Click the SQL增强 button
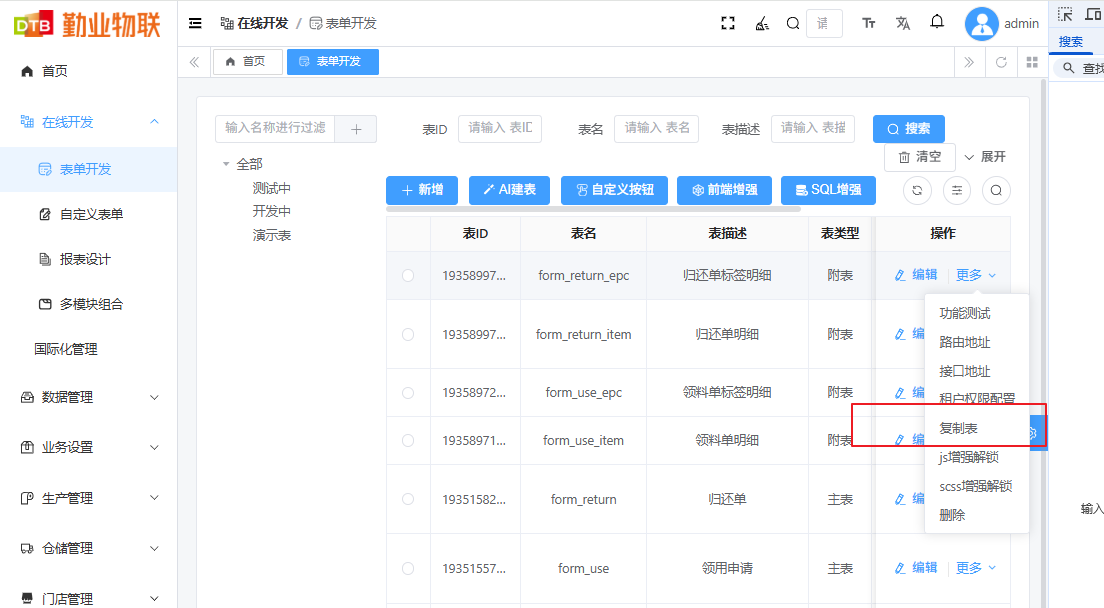Viewport: 1104px width, 608px height. (x=828, y=190)
